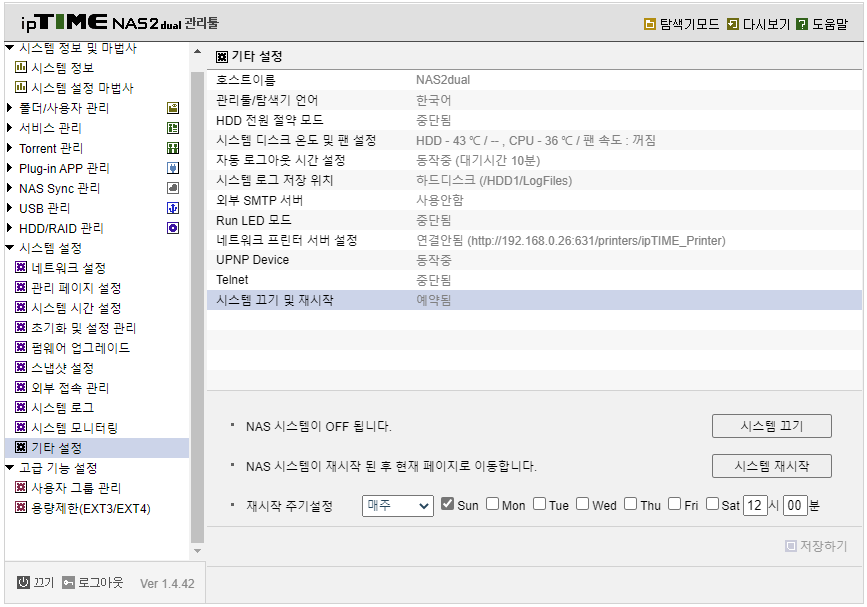867x607 pixels.
Task: Open the 외부 SMTP 서버 row
Action: click(534, 200)
